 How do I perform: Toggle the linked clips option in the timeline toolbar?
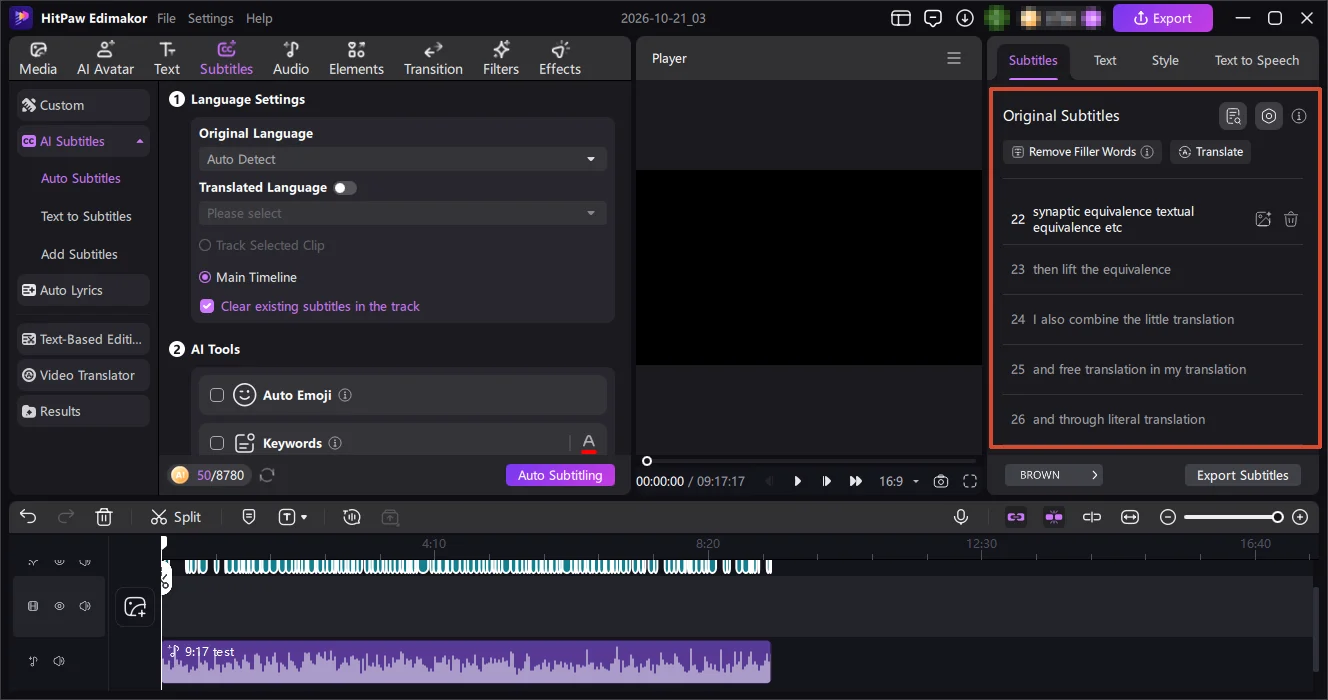point(1016,517)
